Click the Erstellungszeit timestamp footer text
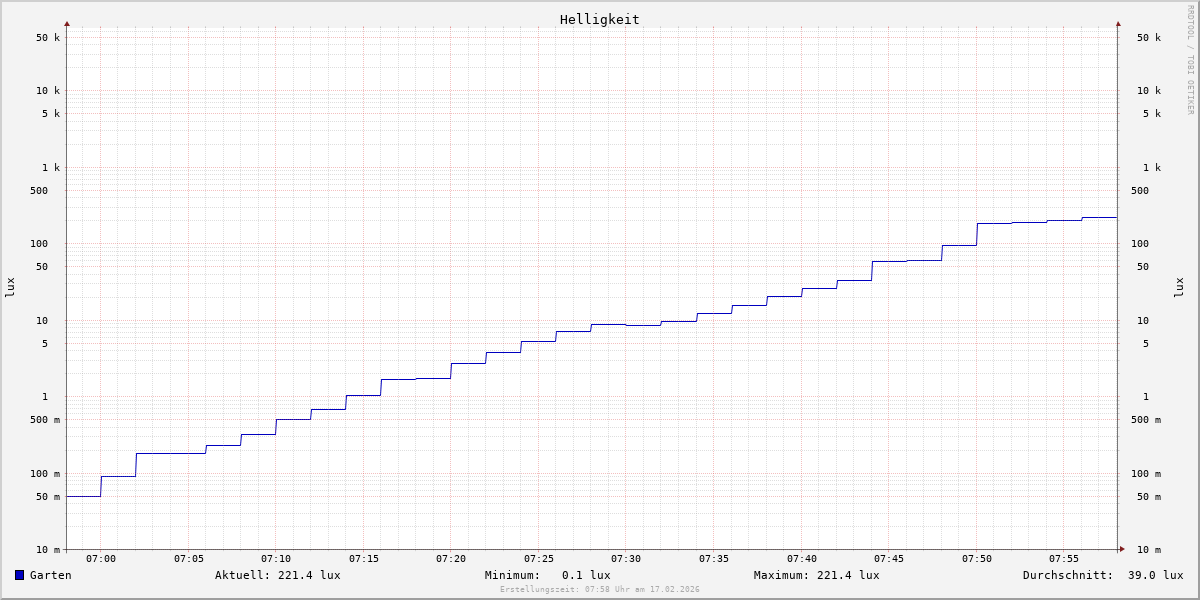Viewport: 1200px width, 600px height. 599,590
